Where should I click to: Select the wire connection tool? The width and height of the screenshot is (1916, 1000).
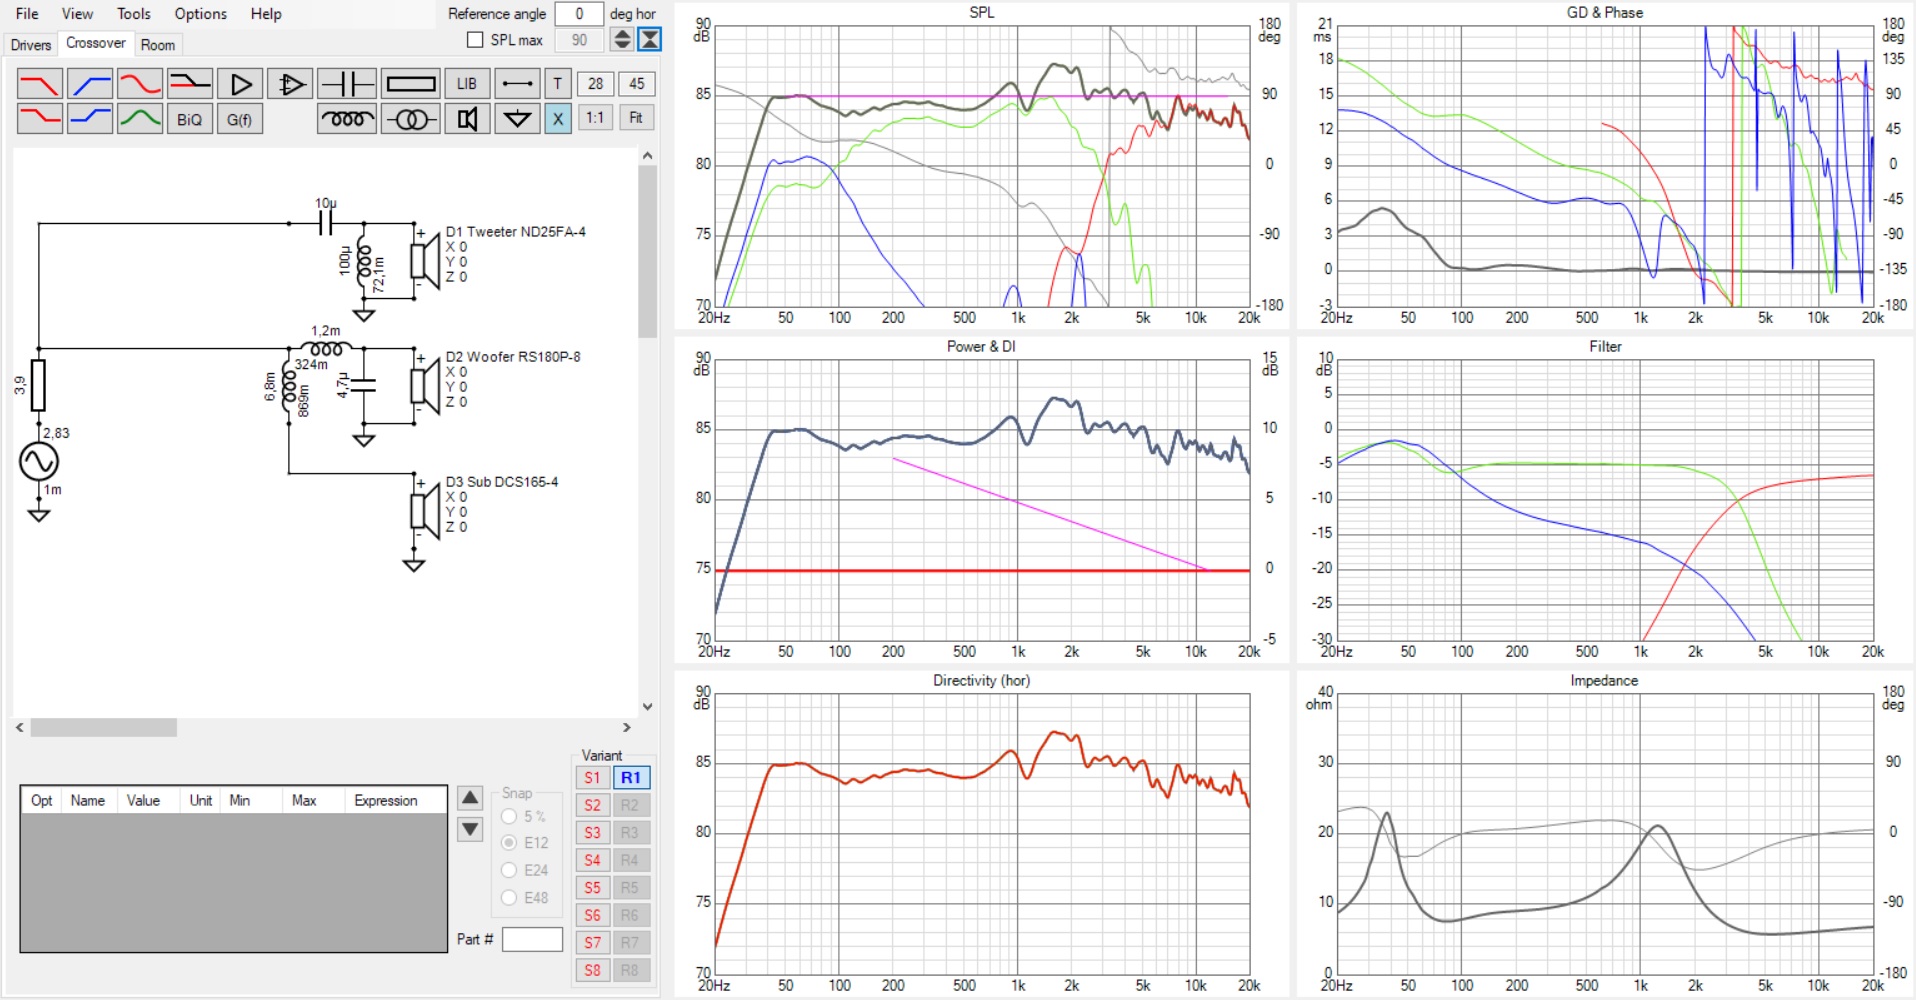click(x=517, y=84)
